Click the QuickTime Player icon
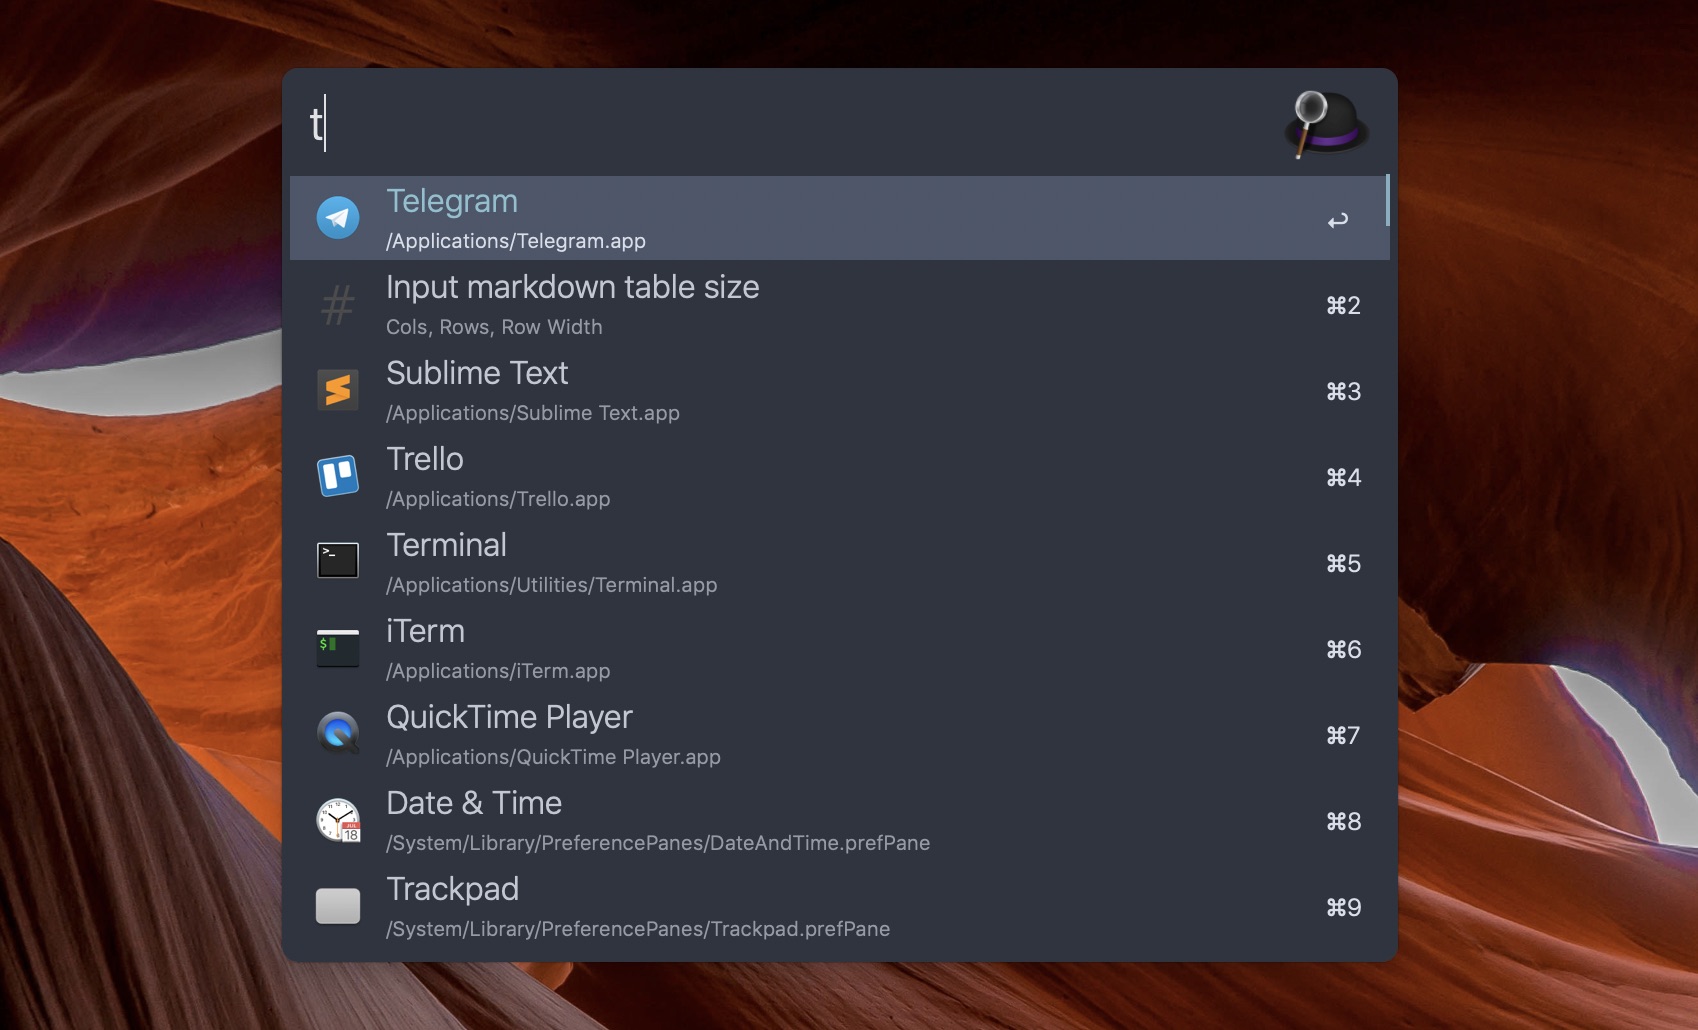 click(338, 733)
